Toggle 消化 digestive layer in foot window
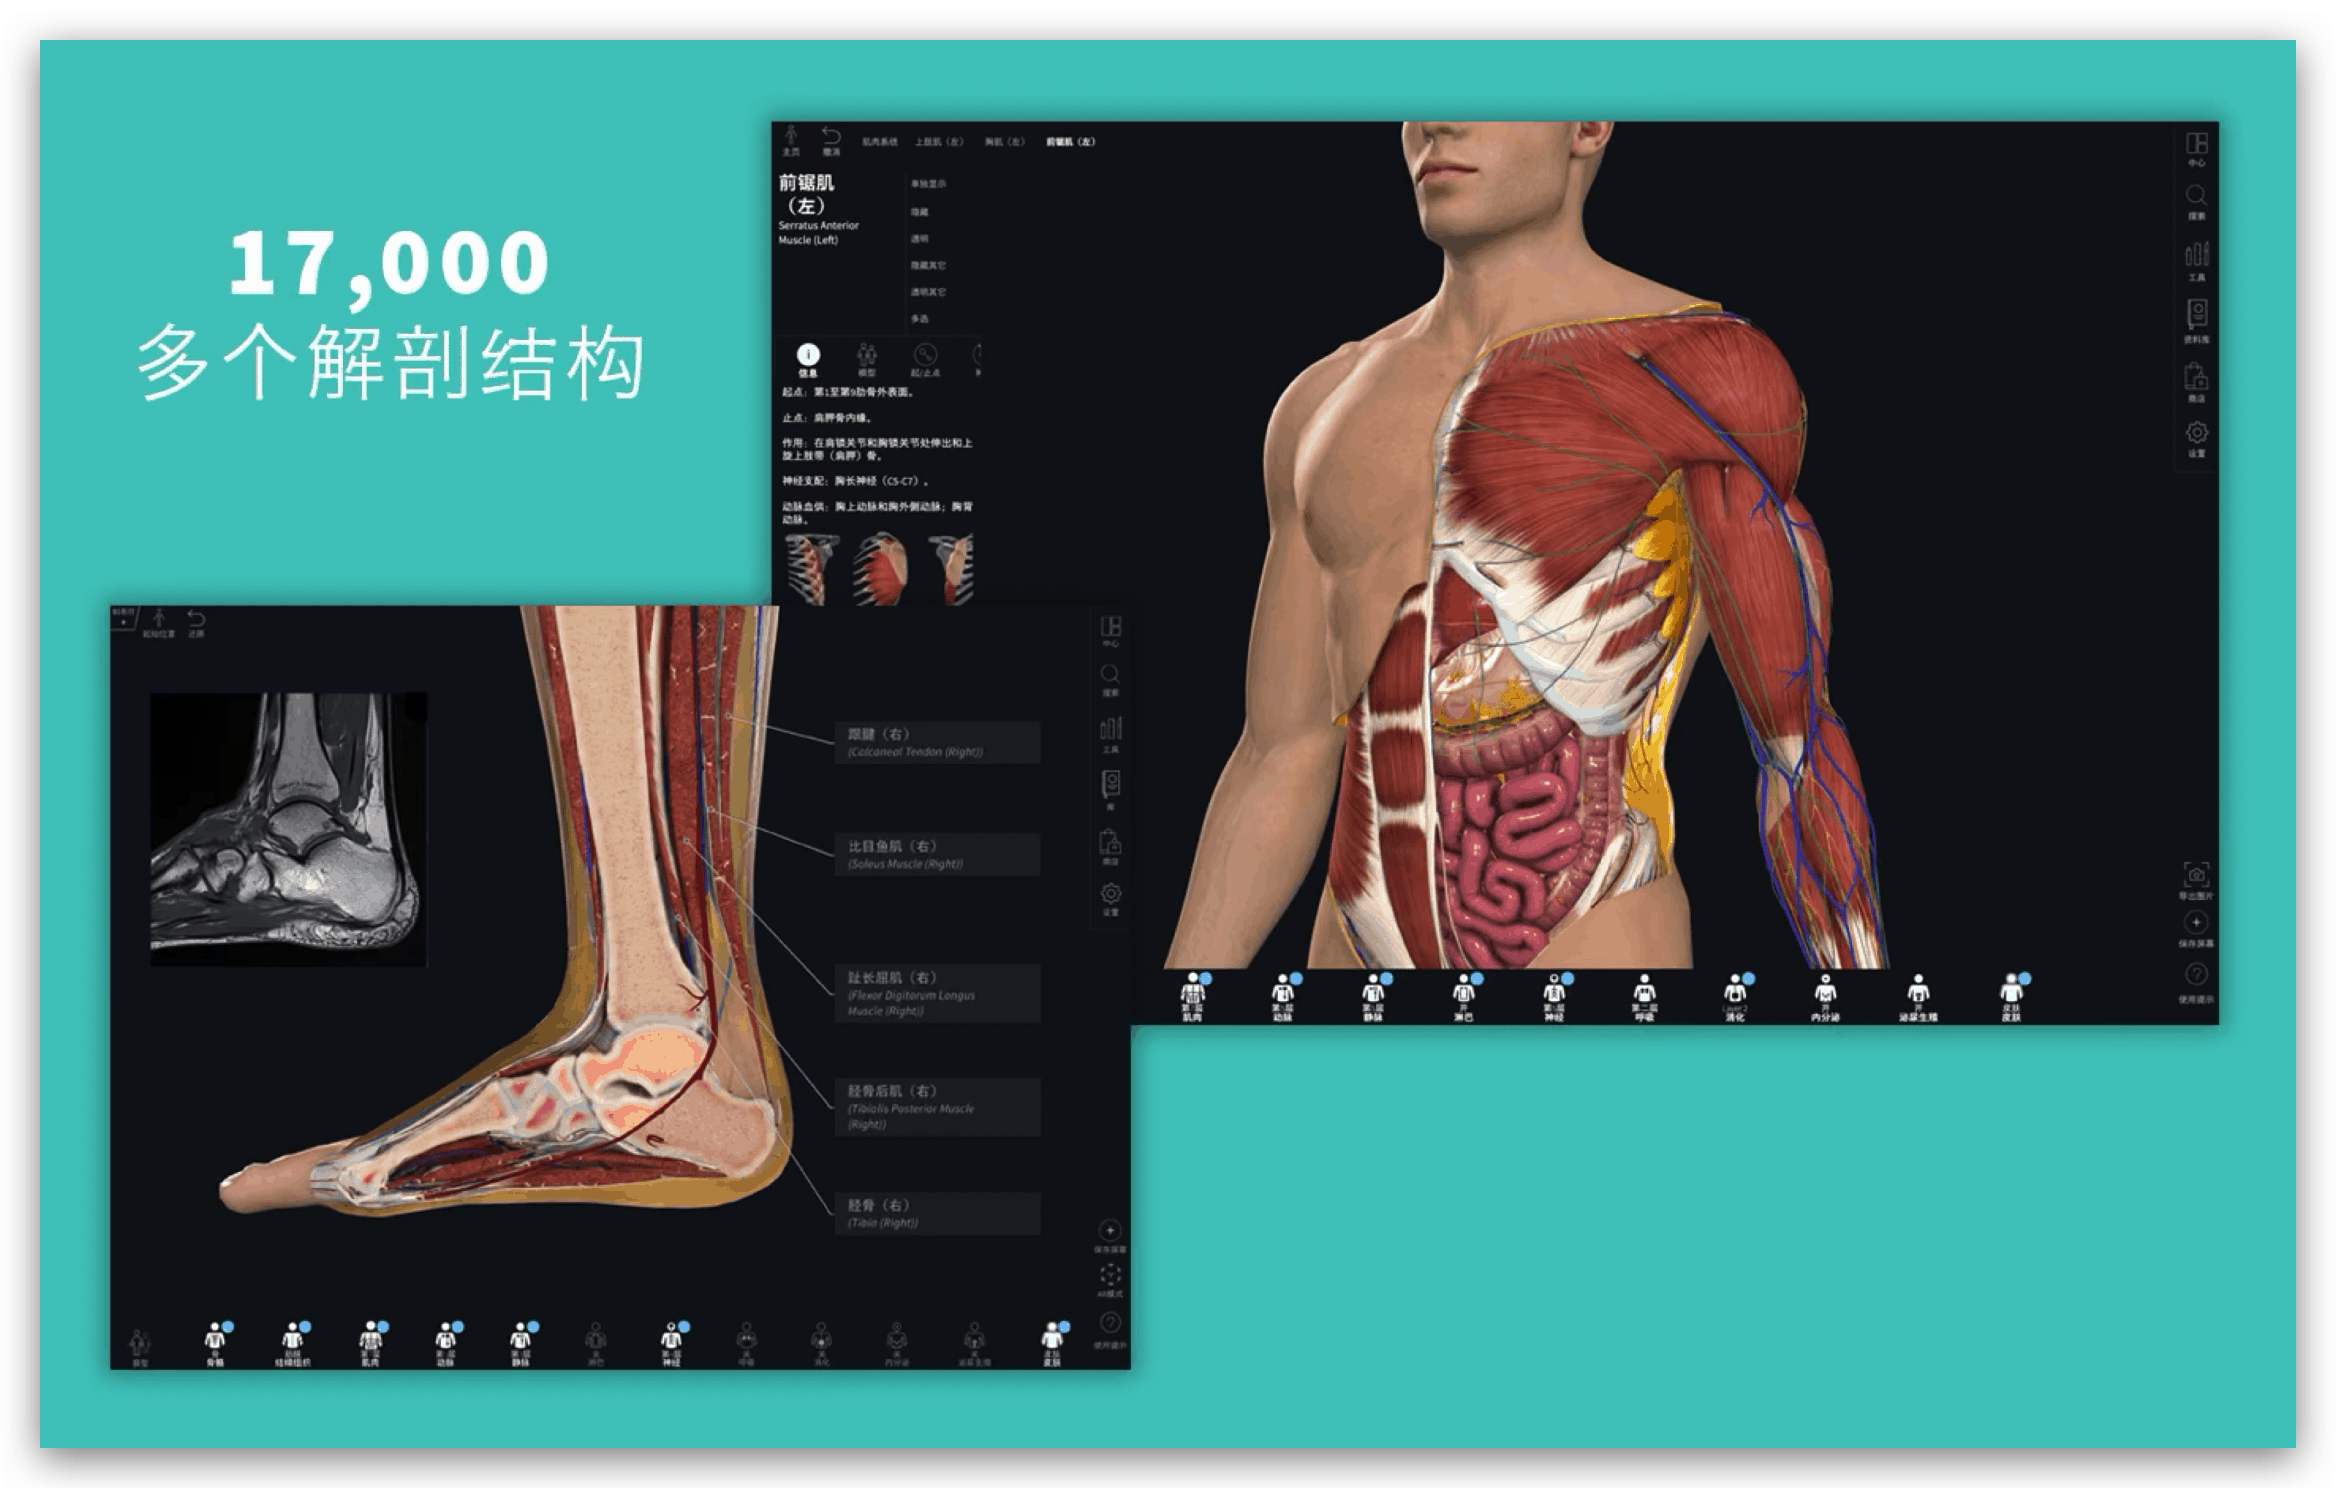The image size is (2336, 1488). click(x=821, y=1345)
